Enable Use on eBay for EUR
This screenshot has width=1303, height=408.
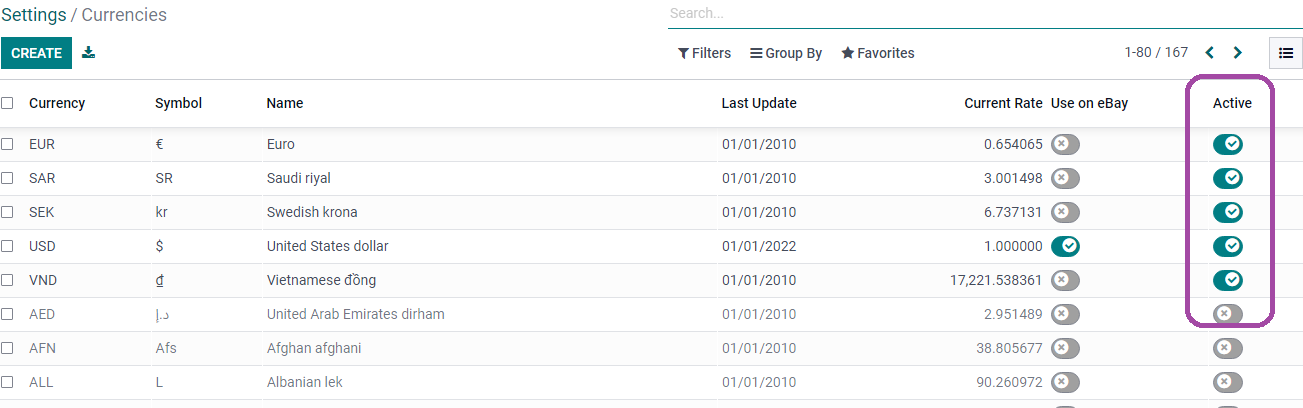click(x=1065, y=144)
